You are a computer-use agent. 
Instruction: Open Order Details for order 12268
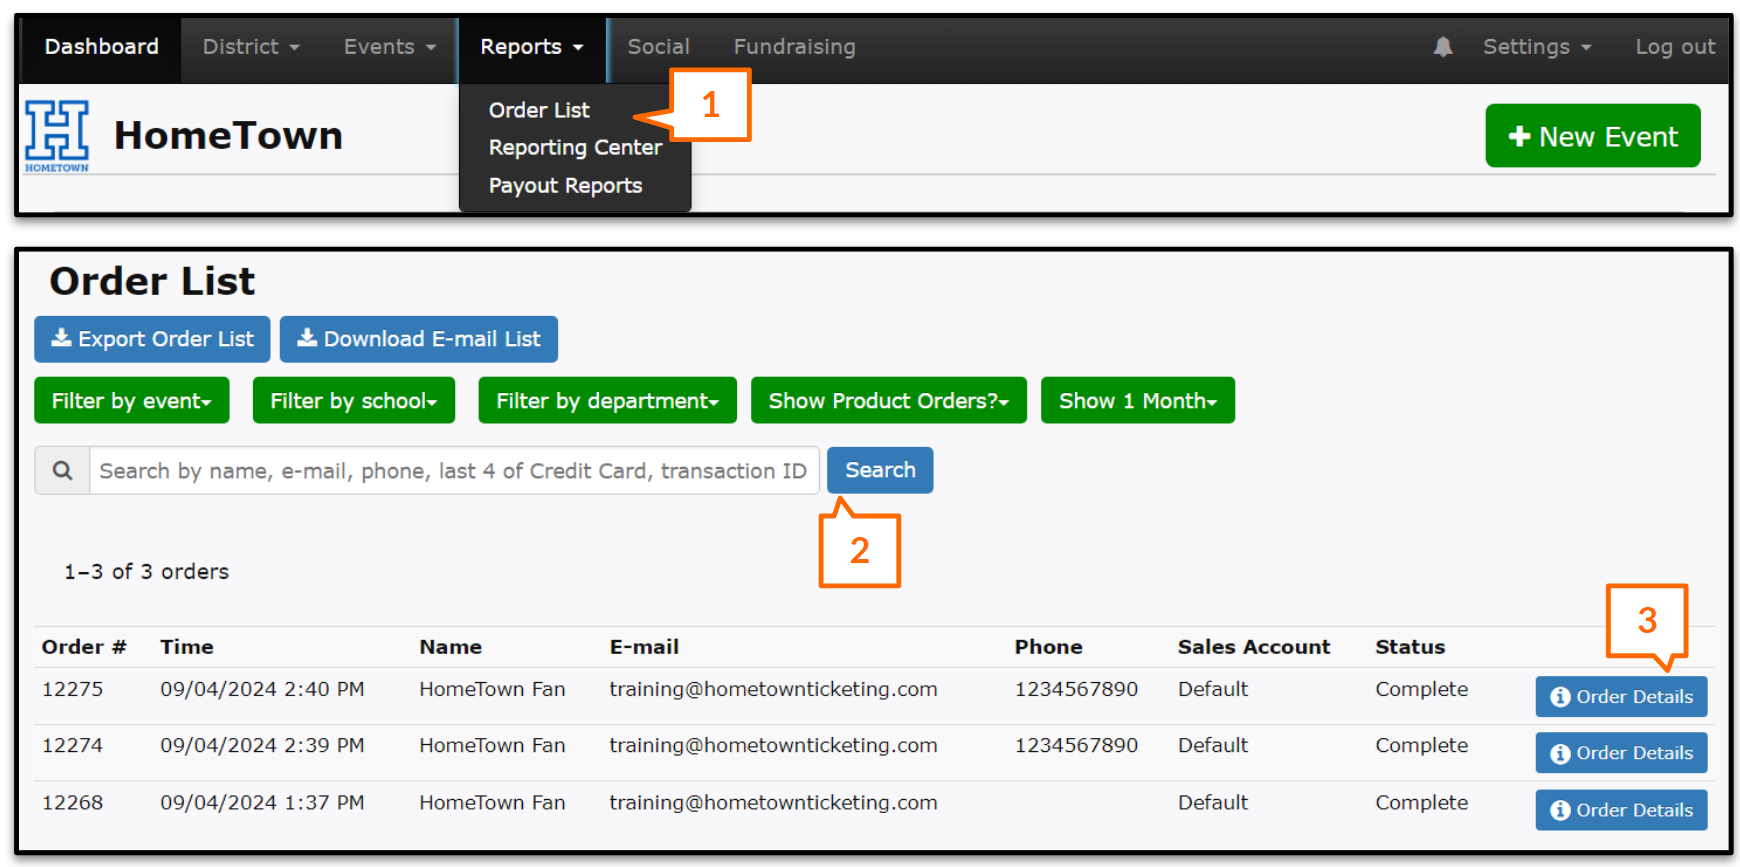1620,810
